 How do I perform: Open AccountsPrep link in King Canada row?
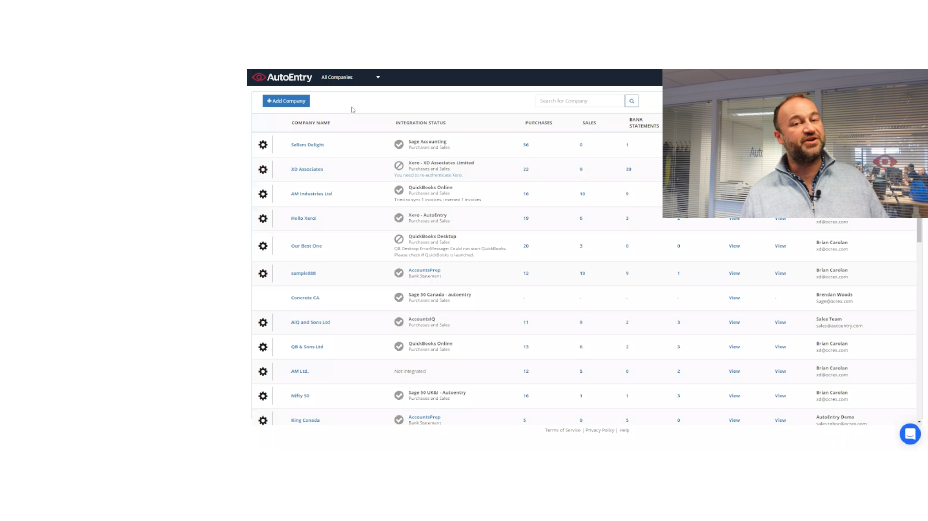pyautogui.click(x=424, y=417)
